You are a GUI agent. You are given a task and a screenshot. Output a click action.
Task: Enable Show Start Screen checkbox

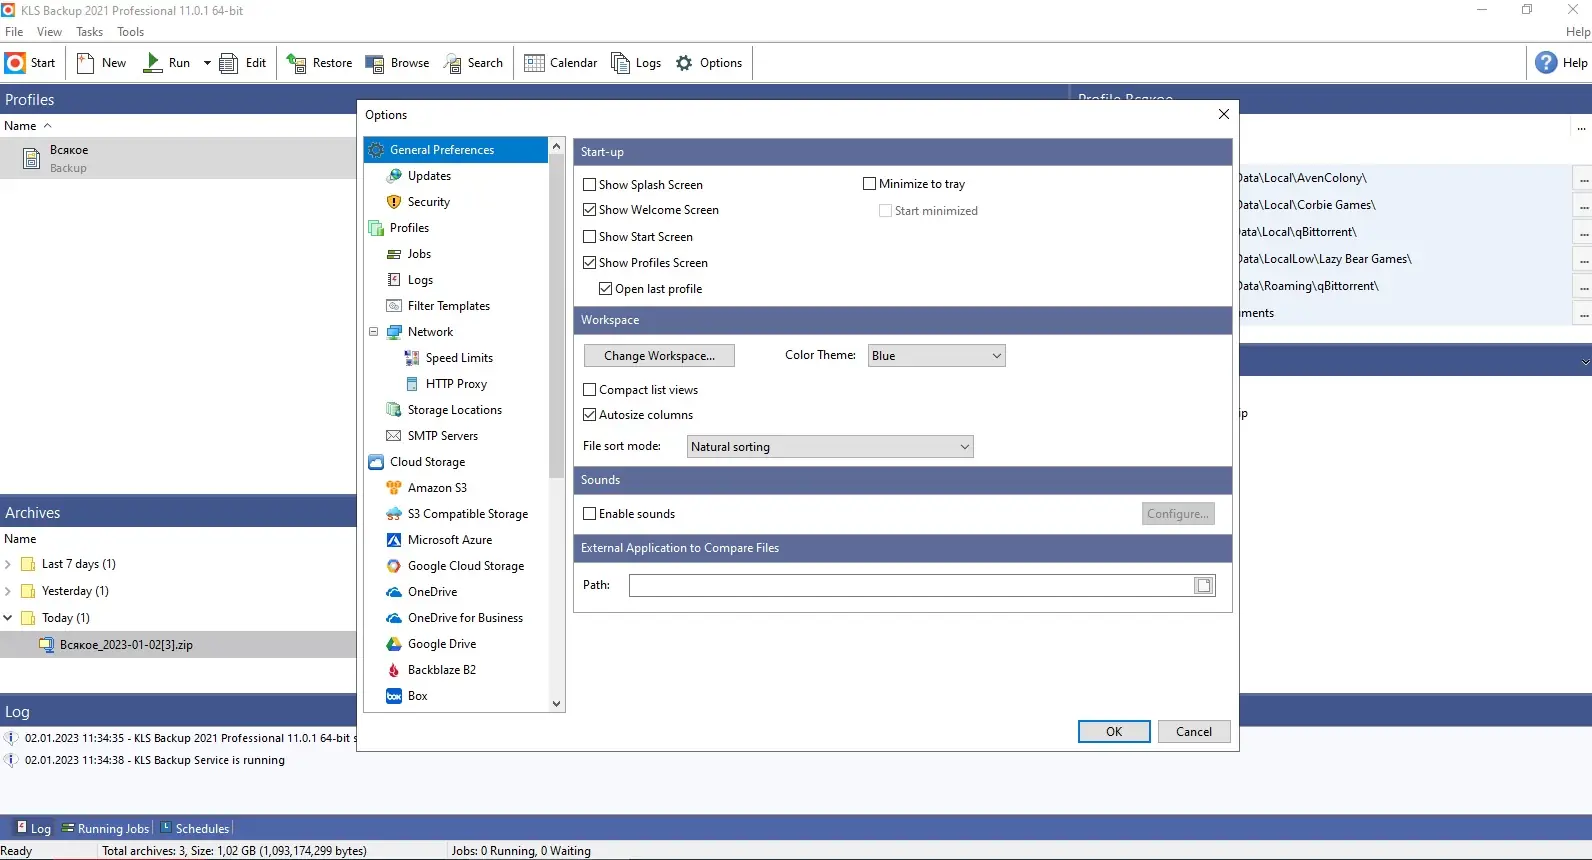(x=590, y=237)
